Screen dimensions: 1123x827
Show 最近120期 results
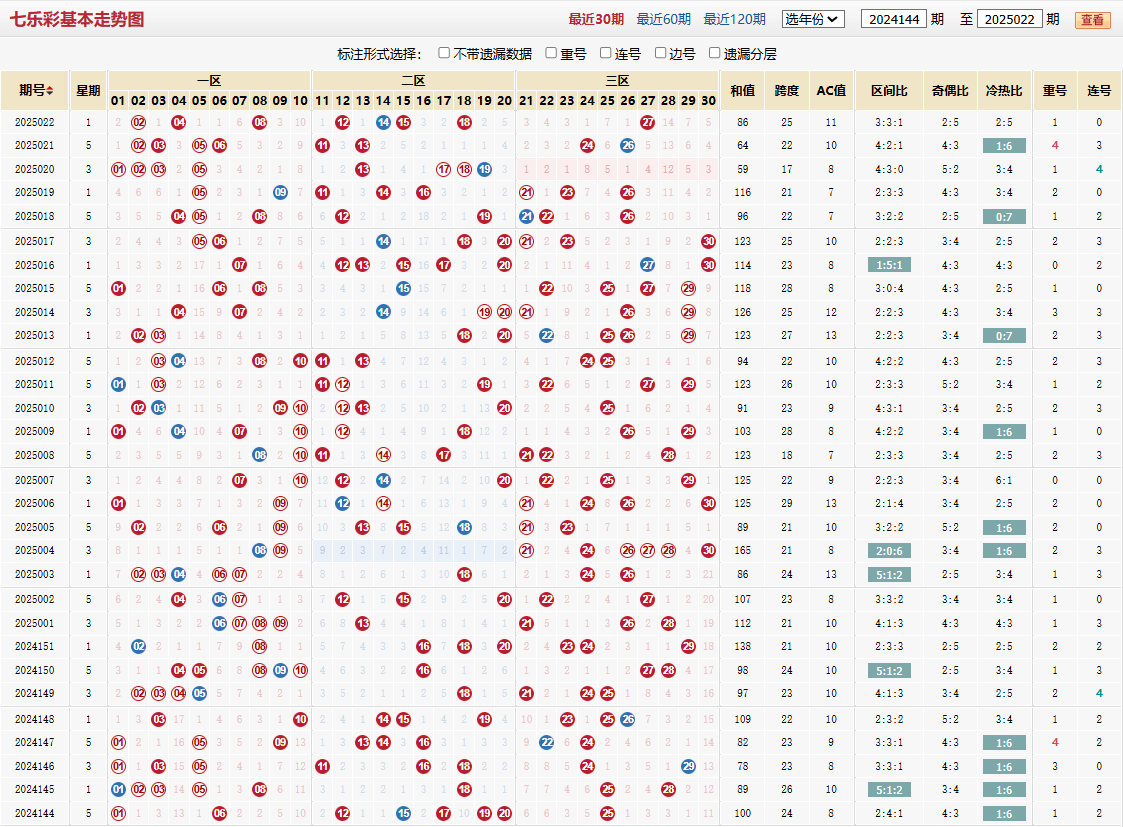click(x=734, y=19)
